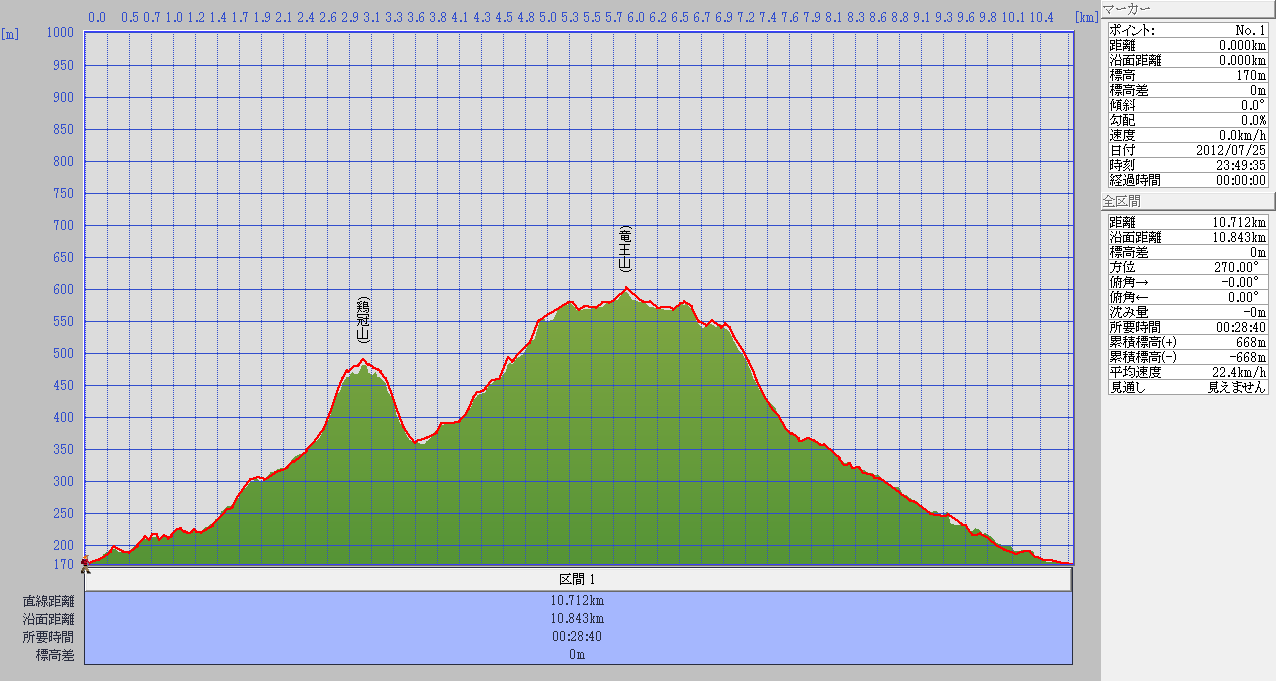Collapse the 全区間 panel header
Screen dimensions: 1276x681
click(1187, 201)
